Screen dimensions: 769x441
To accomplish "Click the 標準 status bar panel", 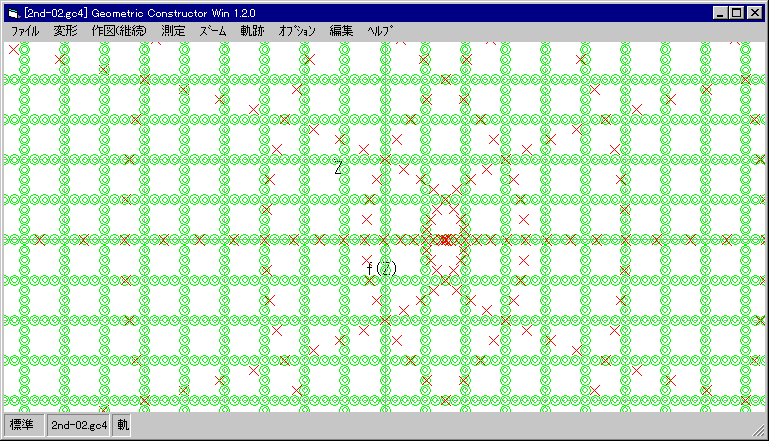I will coord(22,425).
